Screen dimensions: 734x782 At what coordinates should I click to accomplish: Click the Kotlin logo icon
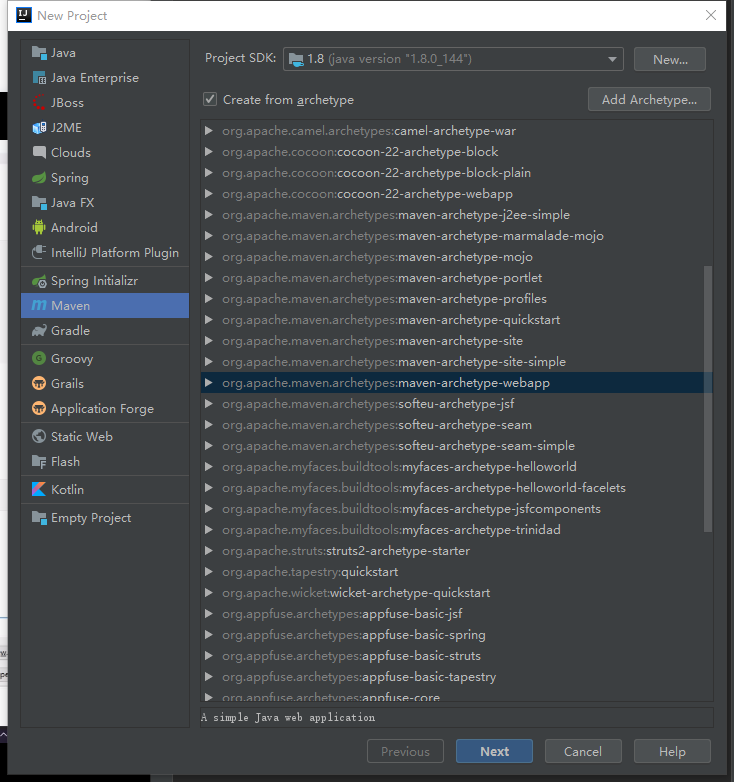[x=39, y=489]
